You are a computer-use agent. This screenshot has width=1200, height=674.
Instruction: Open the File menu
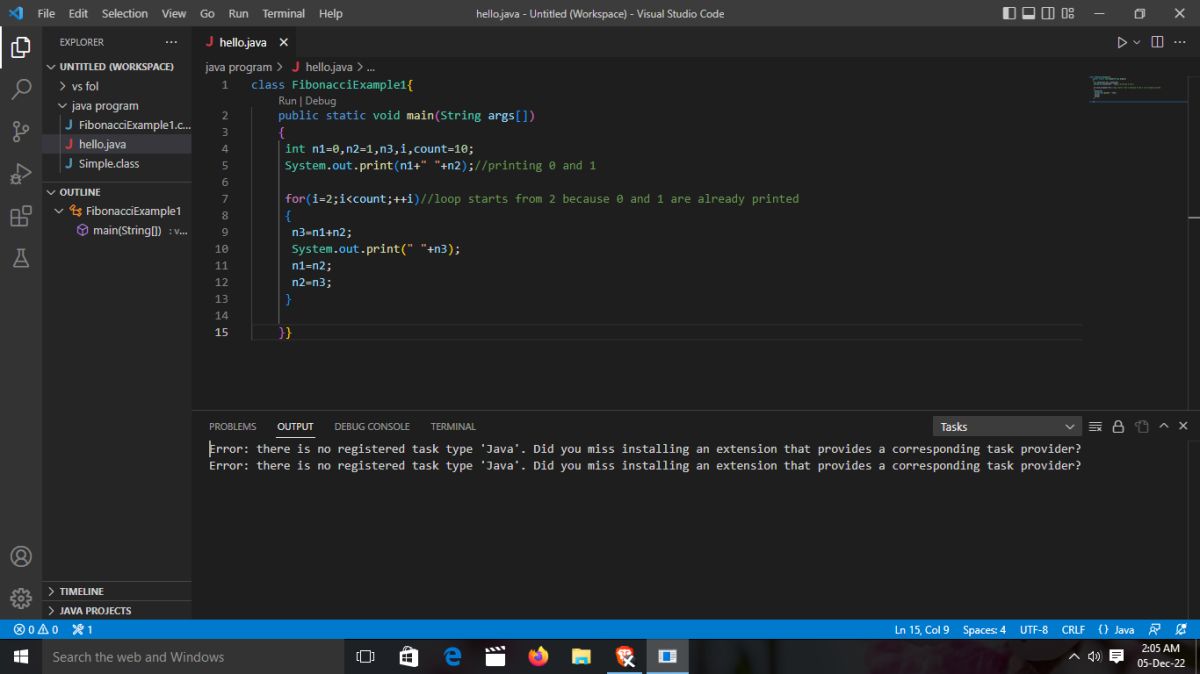click(x=46, y=14)
